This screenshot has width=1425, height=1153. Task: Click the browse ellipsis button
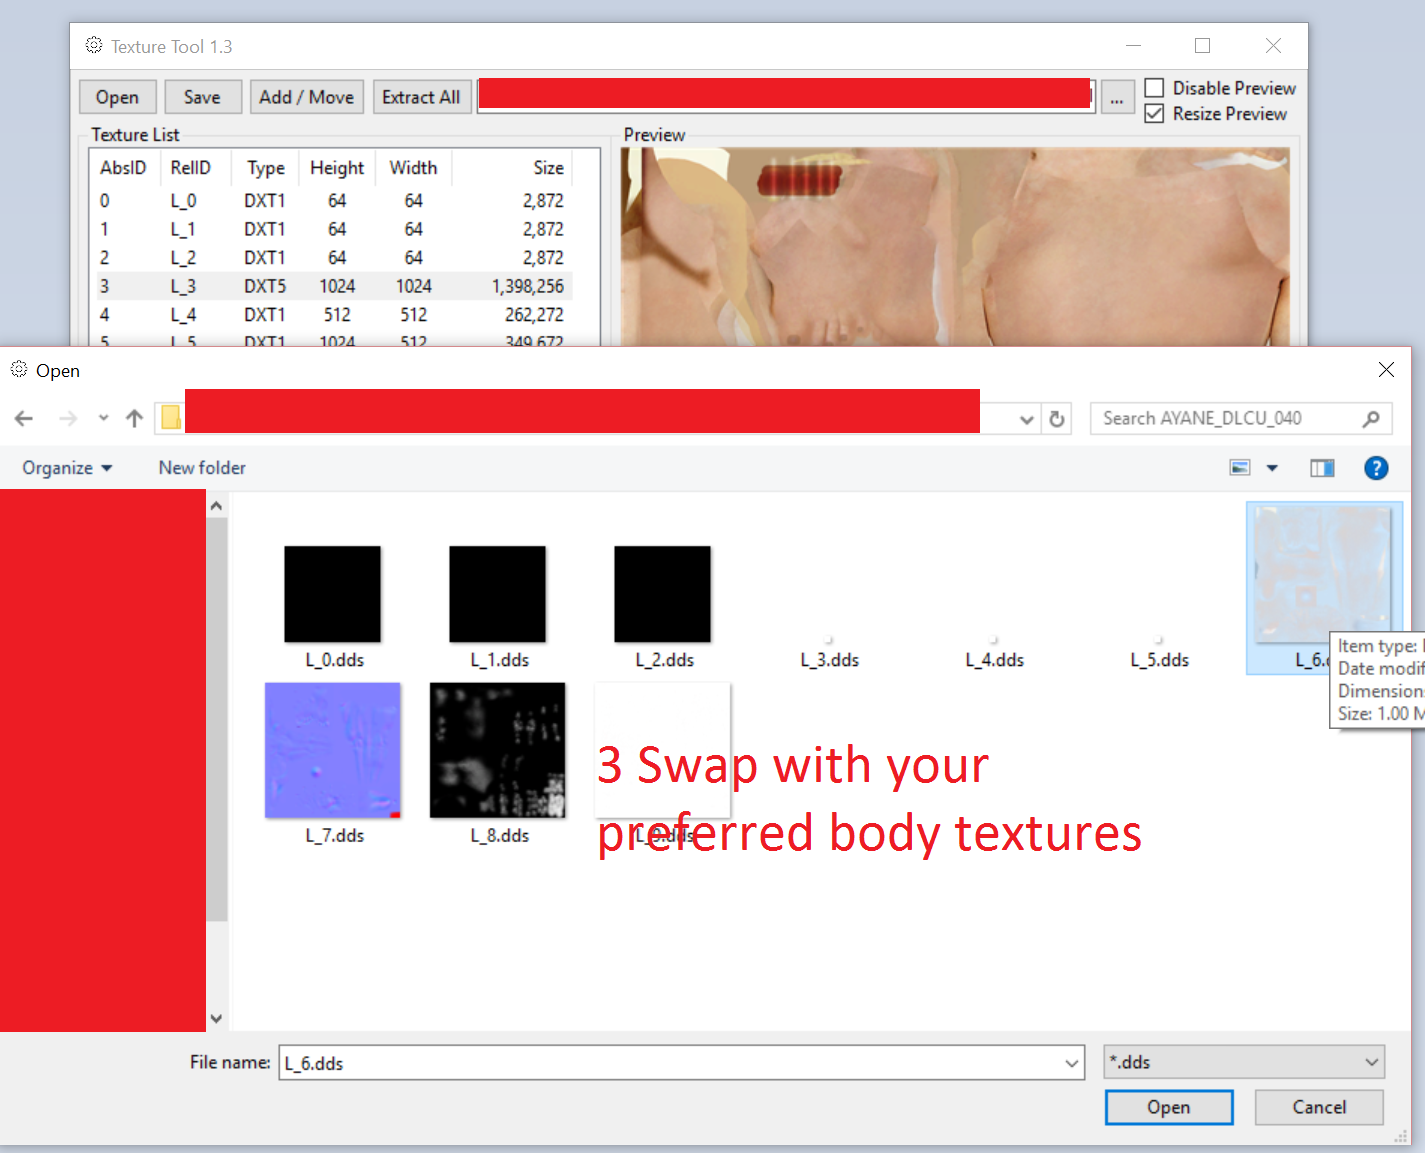click(1117, 98)
